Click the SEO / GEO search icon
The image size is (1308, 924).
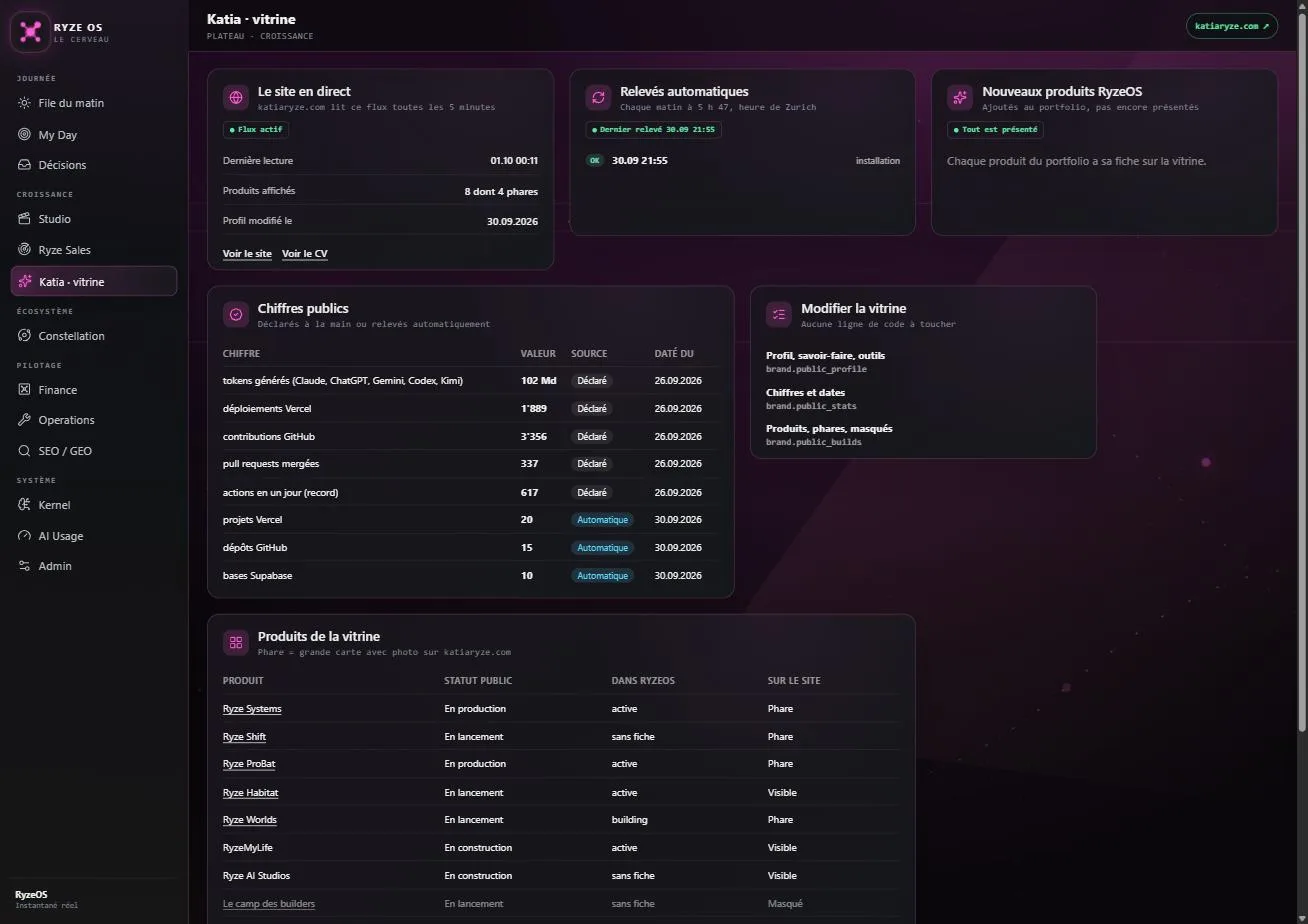pos(25,451)
